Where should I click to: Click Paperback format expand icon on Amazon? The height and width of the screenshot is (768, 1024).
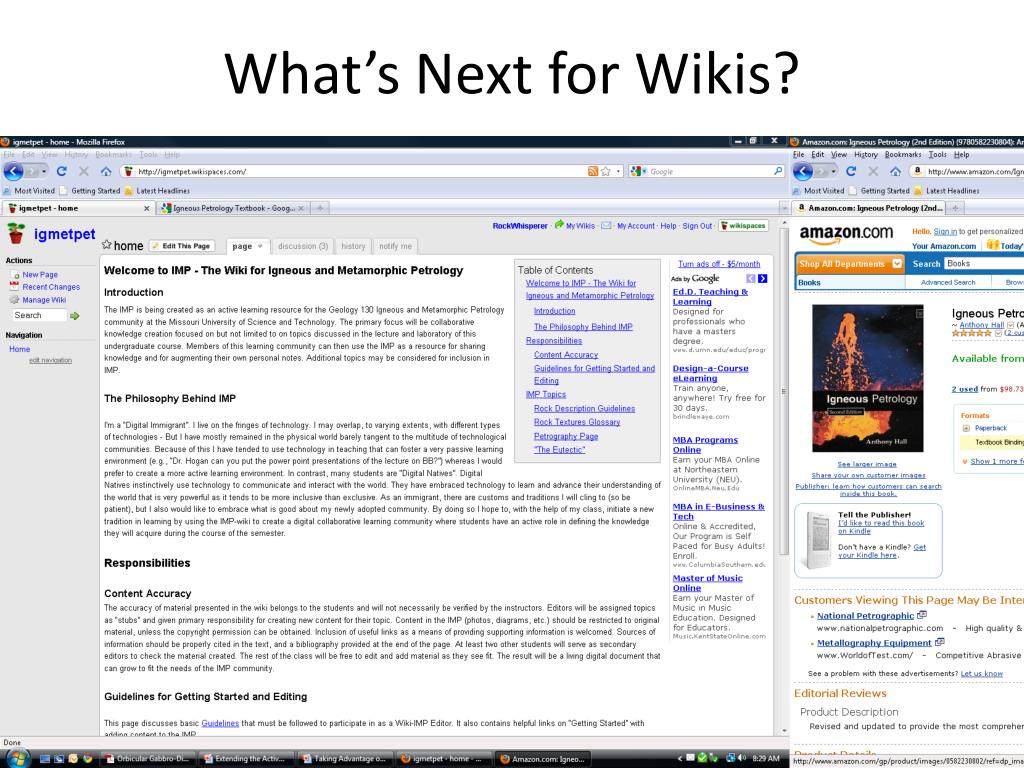click(966, 428)
